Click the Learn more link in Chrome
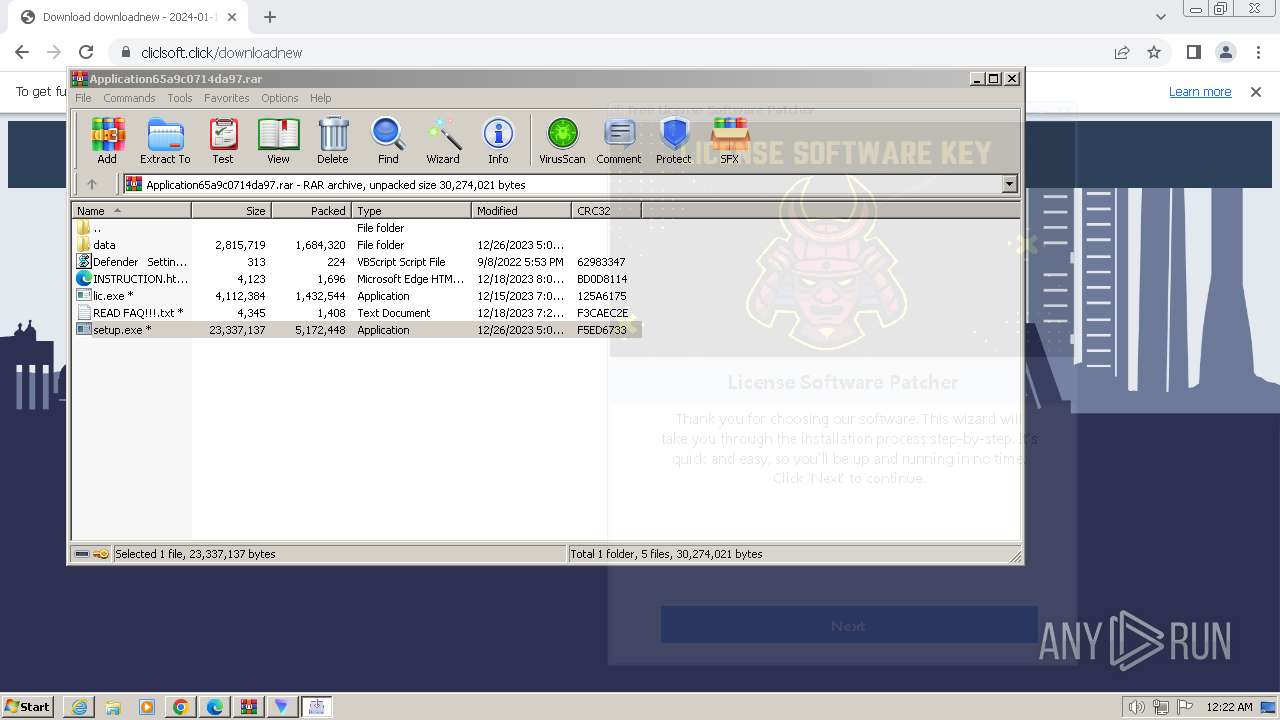The height and width of the screenshot is (720, 1280). point(1200,92)
